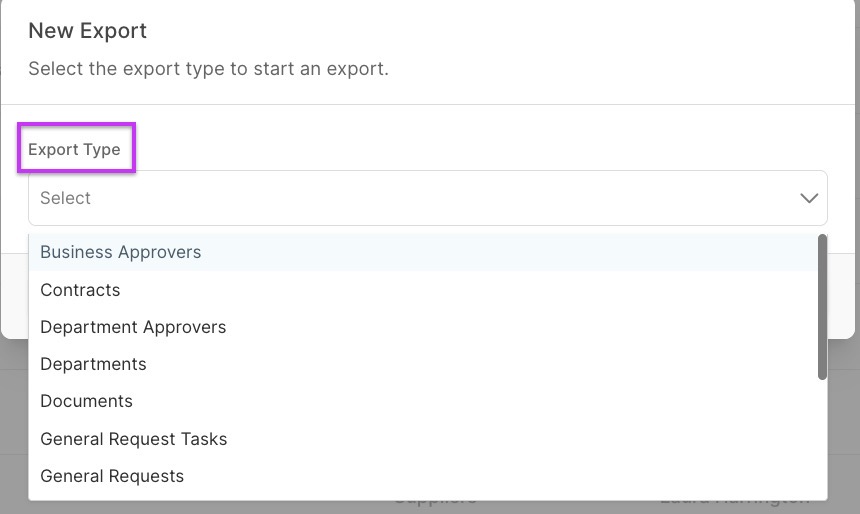Click the export type instruction subtitle text
Image resolution: width=860 pixels, height=514 pixels.
[x=208, y=69]
